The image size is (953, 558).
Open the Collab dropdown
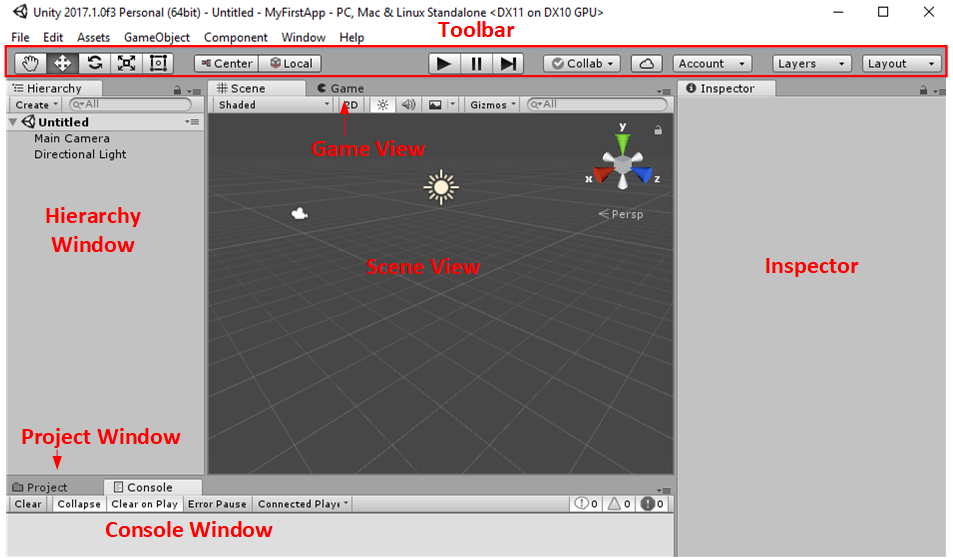coord(582,63)
